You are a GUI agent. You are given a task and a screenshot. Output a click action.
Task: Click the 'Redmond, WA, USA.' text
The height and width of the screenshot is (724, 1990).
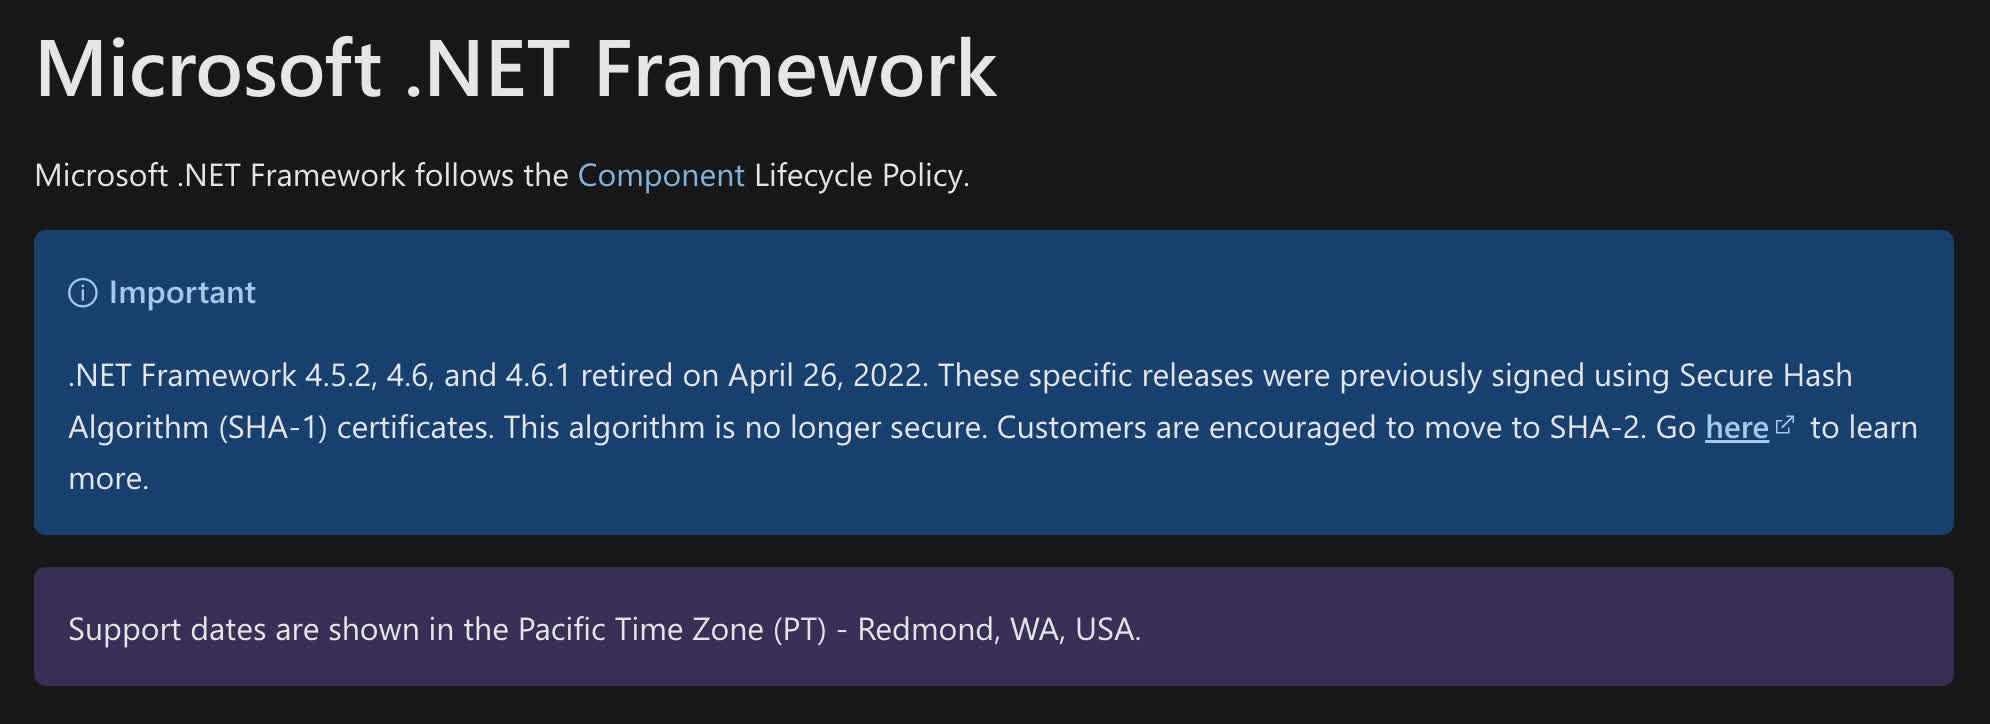(x=998, y=630)
